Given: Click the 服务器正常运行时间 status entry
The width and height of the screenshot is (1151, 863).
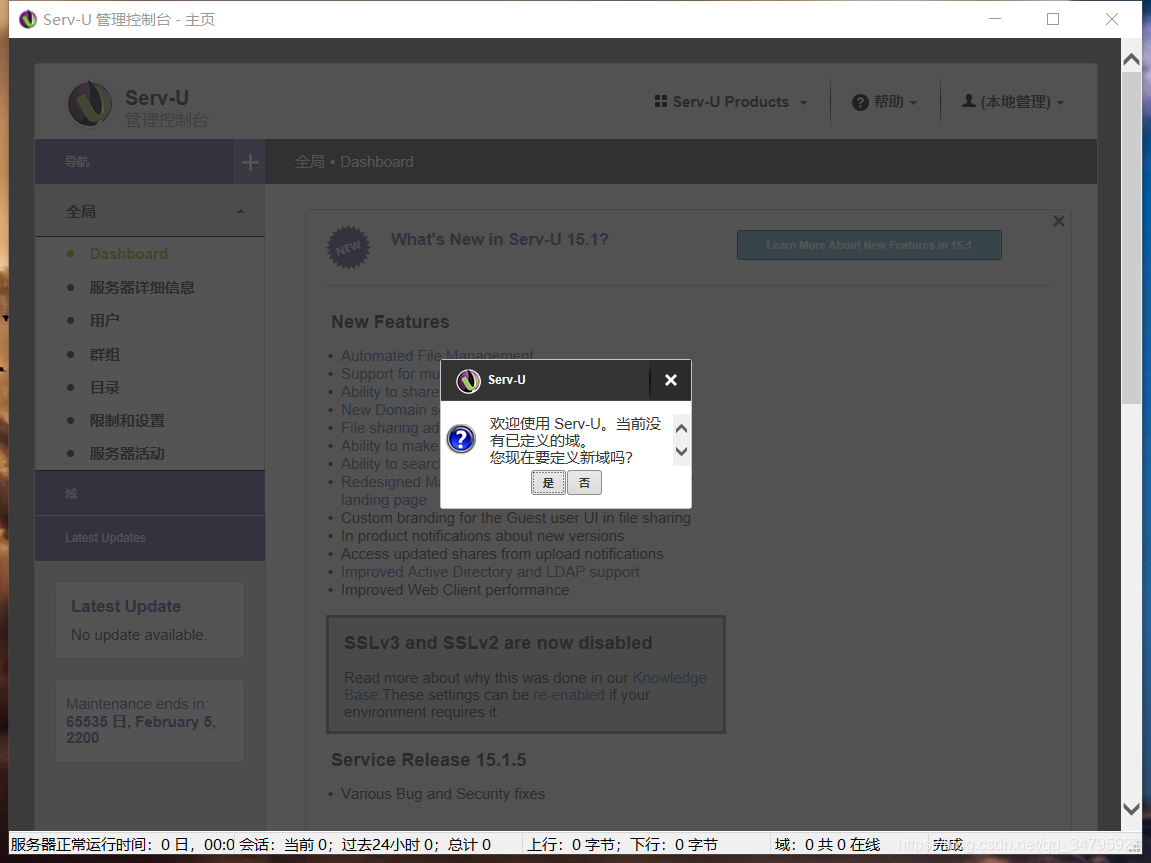Looking at the screenshot, I should point(123,845).
